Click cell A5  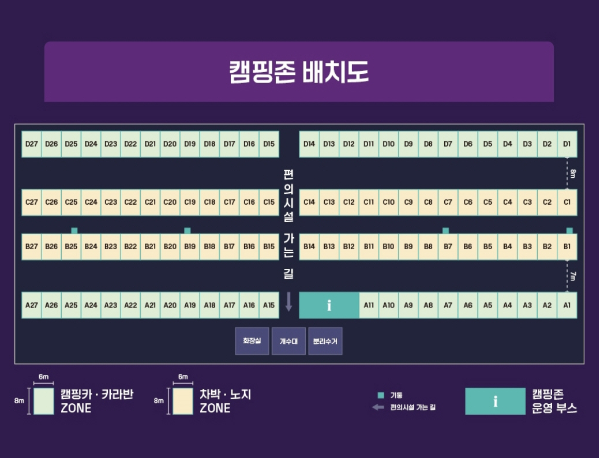coord(488,305)
